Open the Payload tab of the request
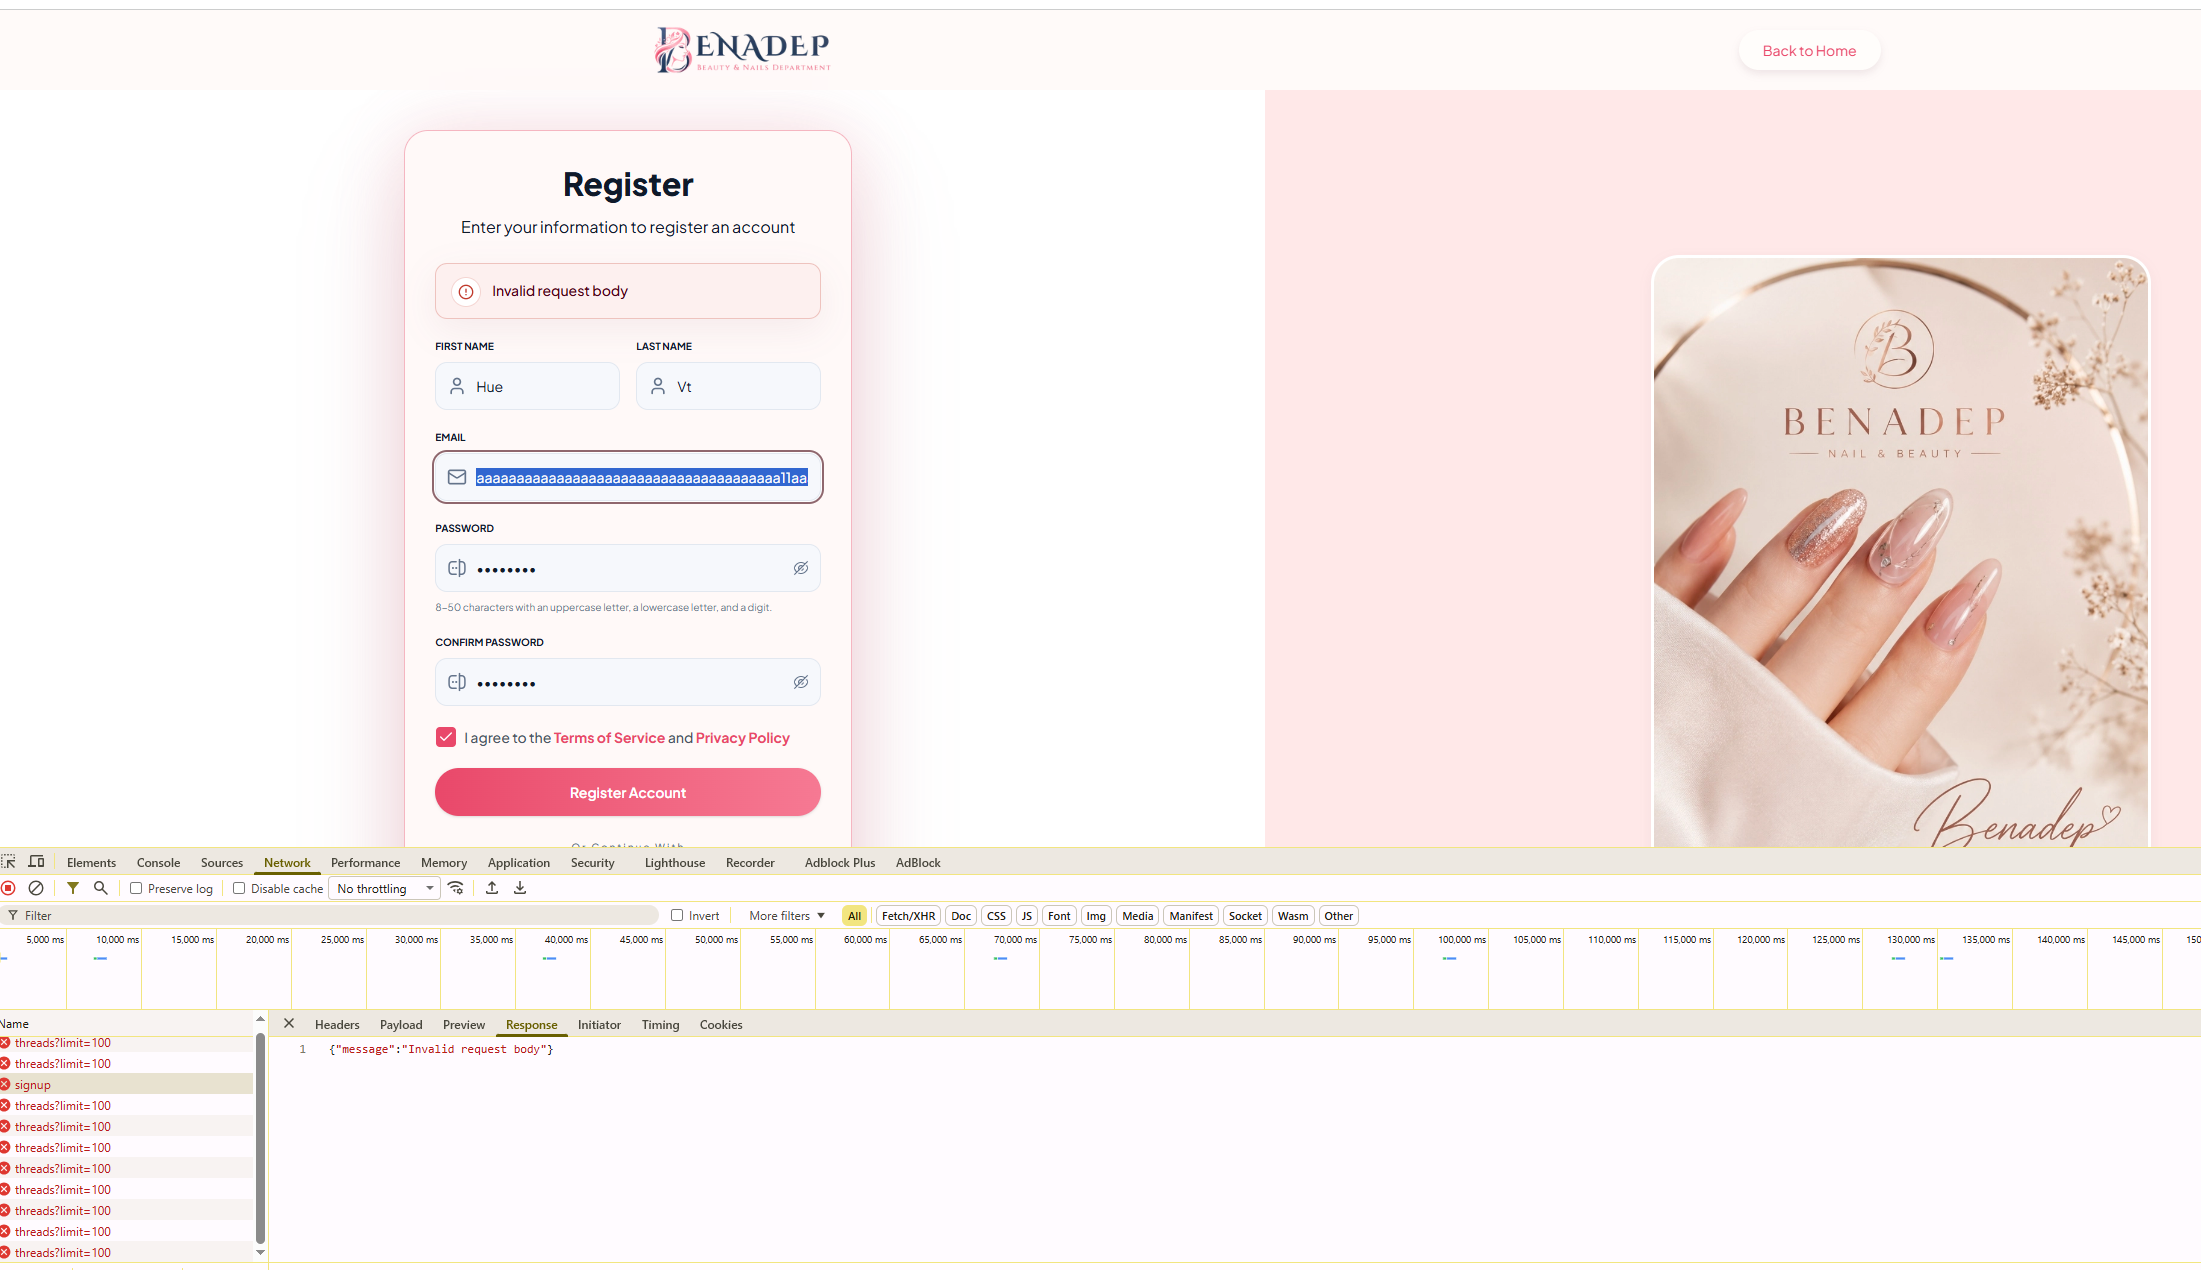Viewport: 2201px width, 1270px height. coord(401,1025)
